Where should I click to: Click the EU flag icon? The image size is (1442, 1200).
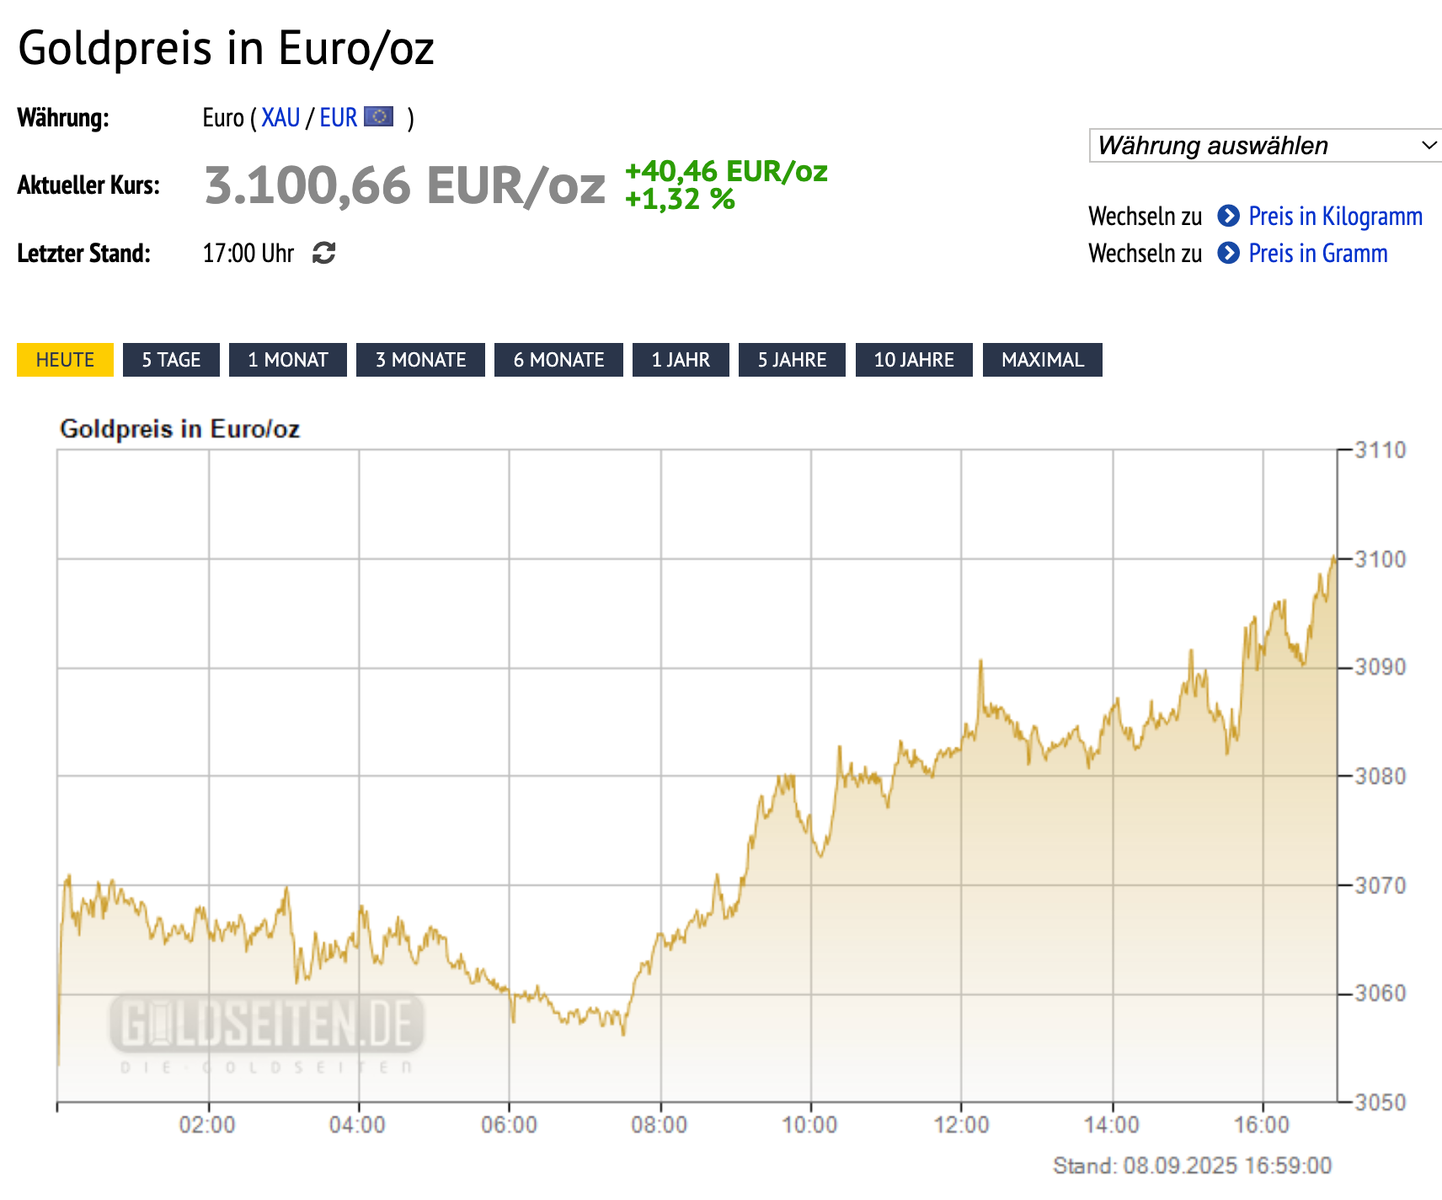point(379,117)
